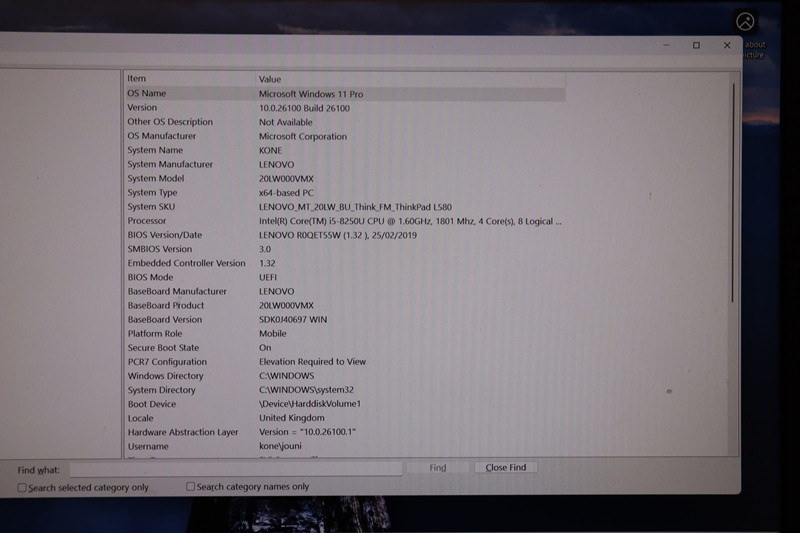Select the Secure Boot State row
This screenshot has height=533, width=800.
coord(344,347)
